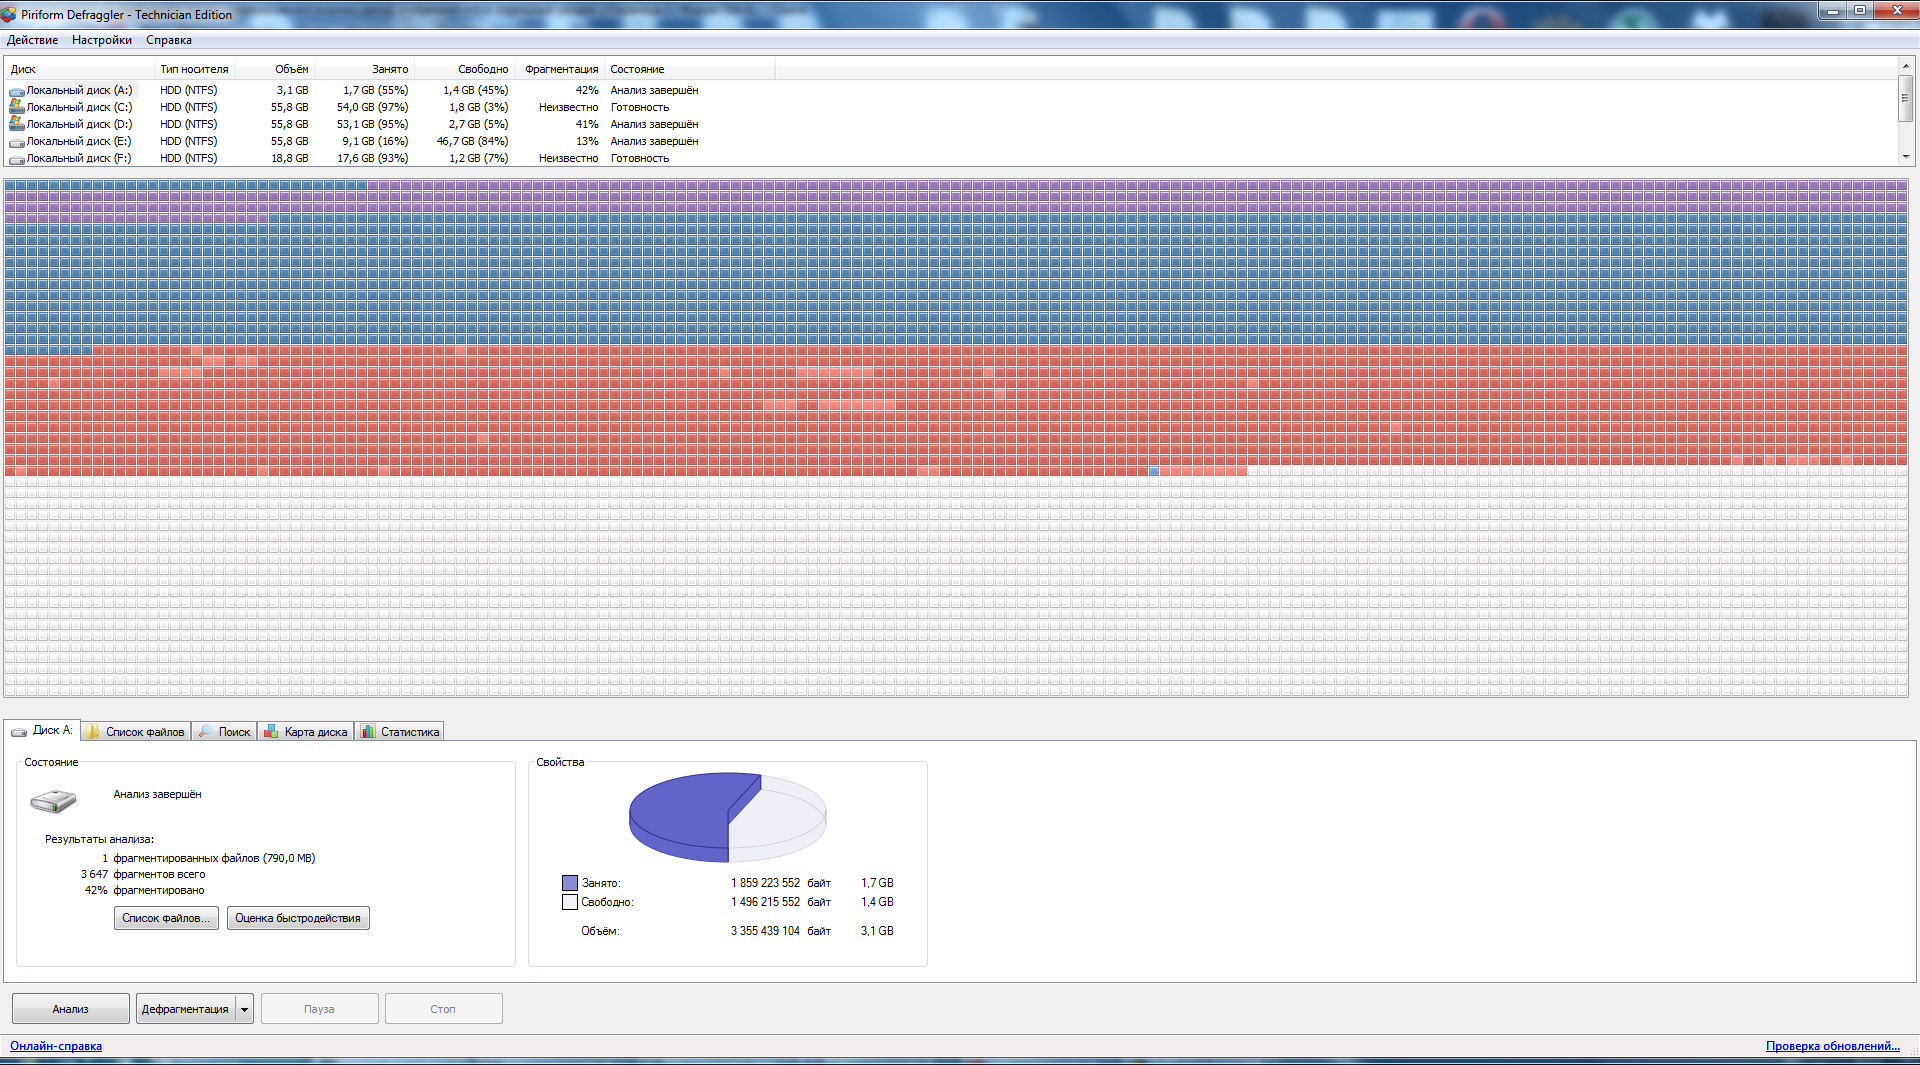Sort by the Свободно column header
Screen dimensions: 1920x1065
click(464, 69)
